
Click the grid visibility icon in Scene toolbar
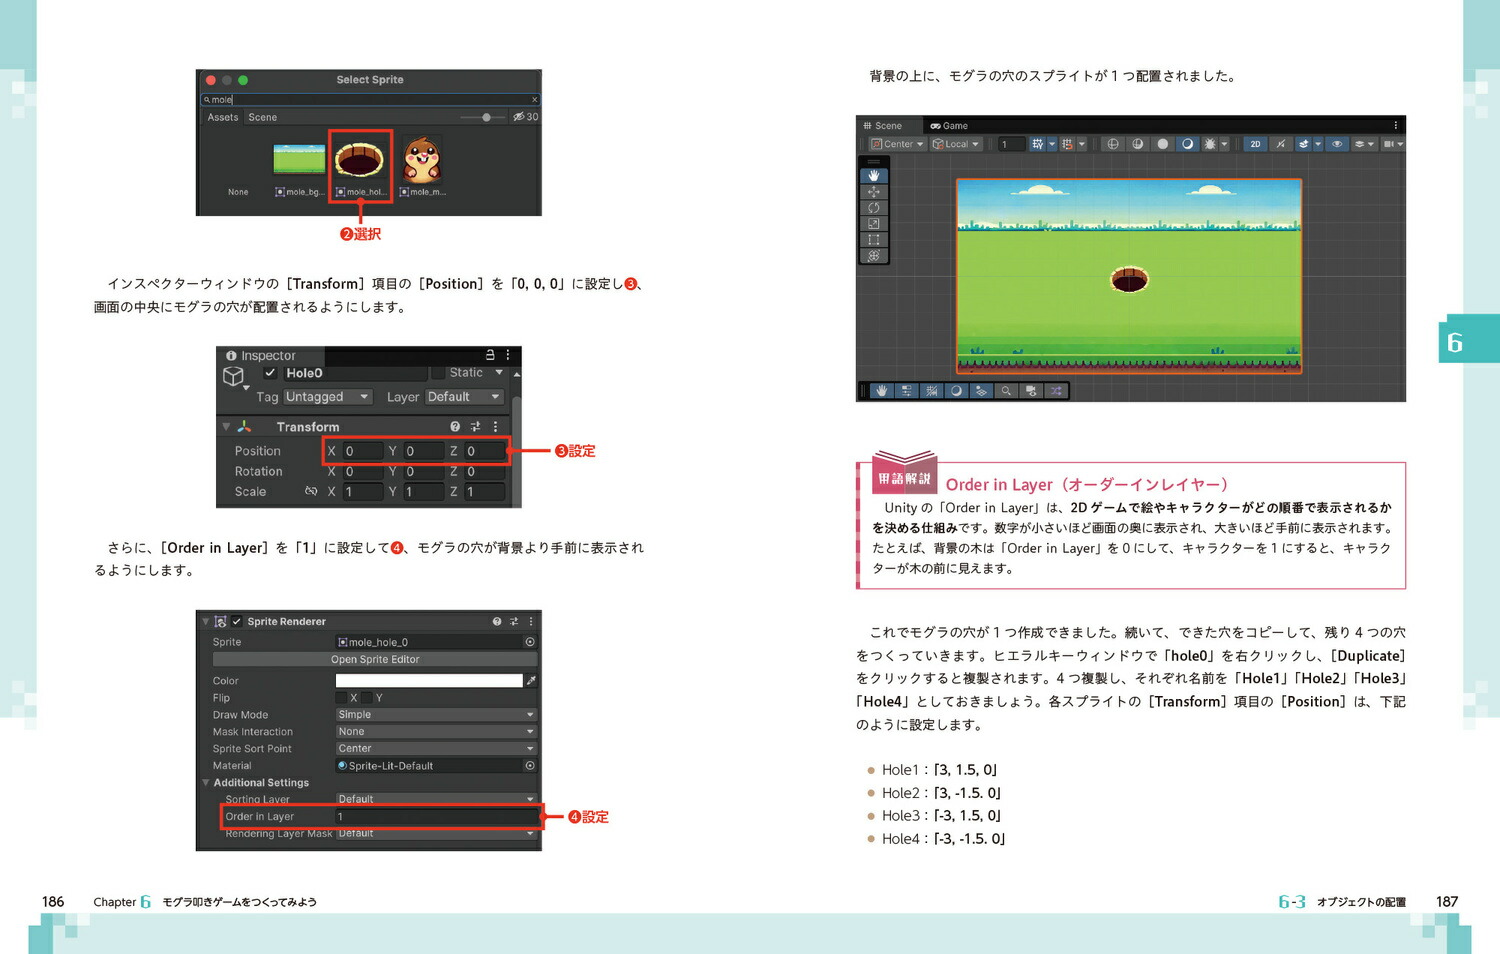coord(1037,144)
